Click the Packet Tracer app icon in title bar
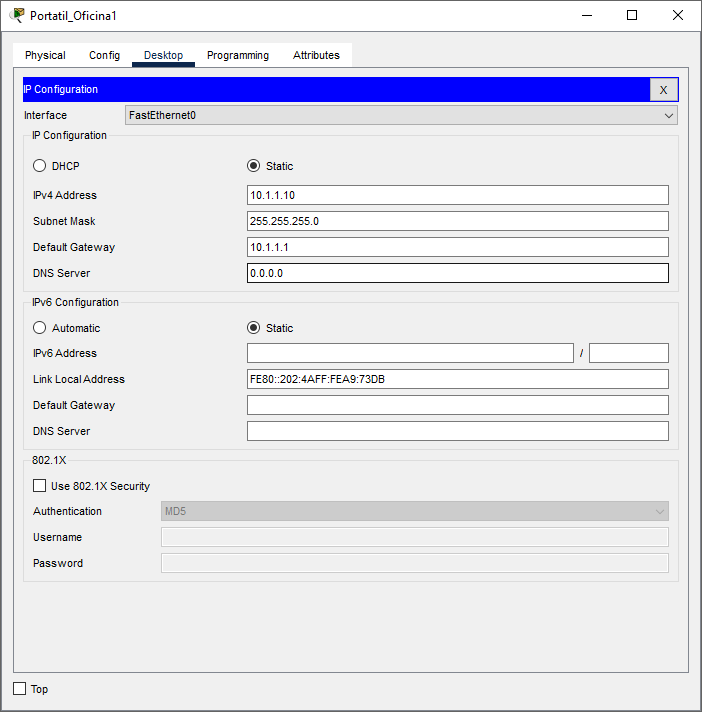Image resolution: width=702 pixels, height=712 pixels. click(x=17, y=15)
